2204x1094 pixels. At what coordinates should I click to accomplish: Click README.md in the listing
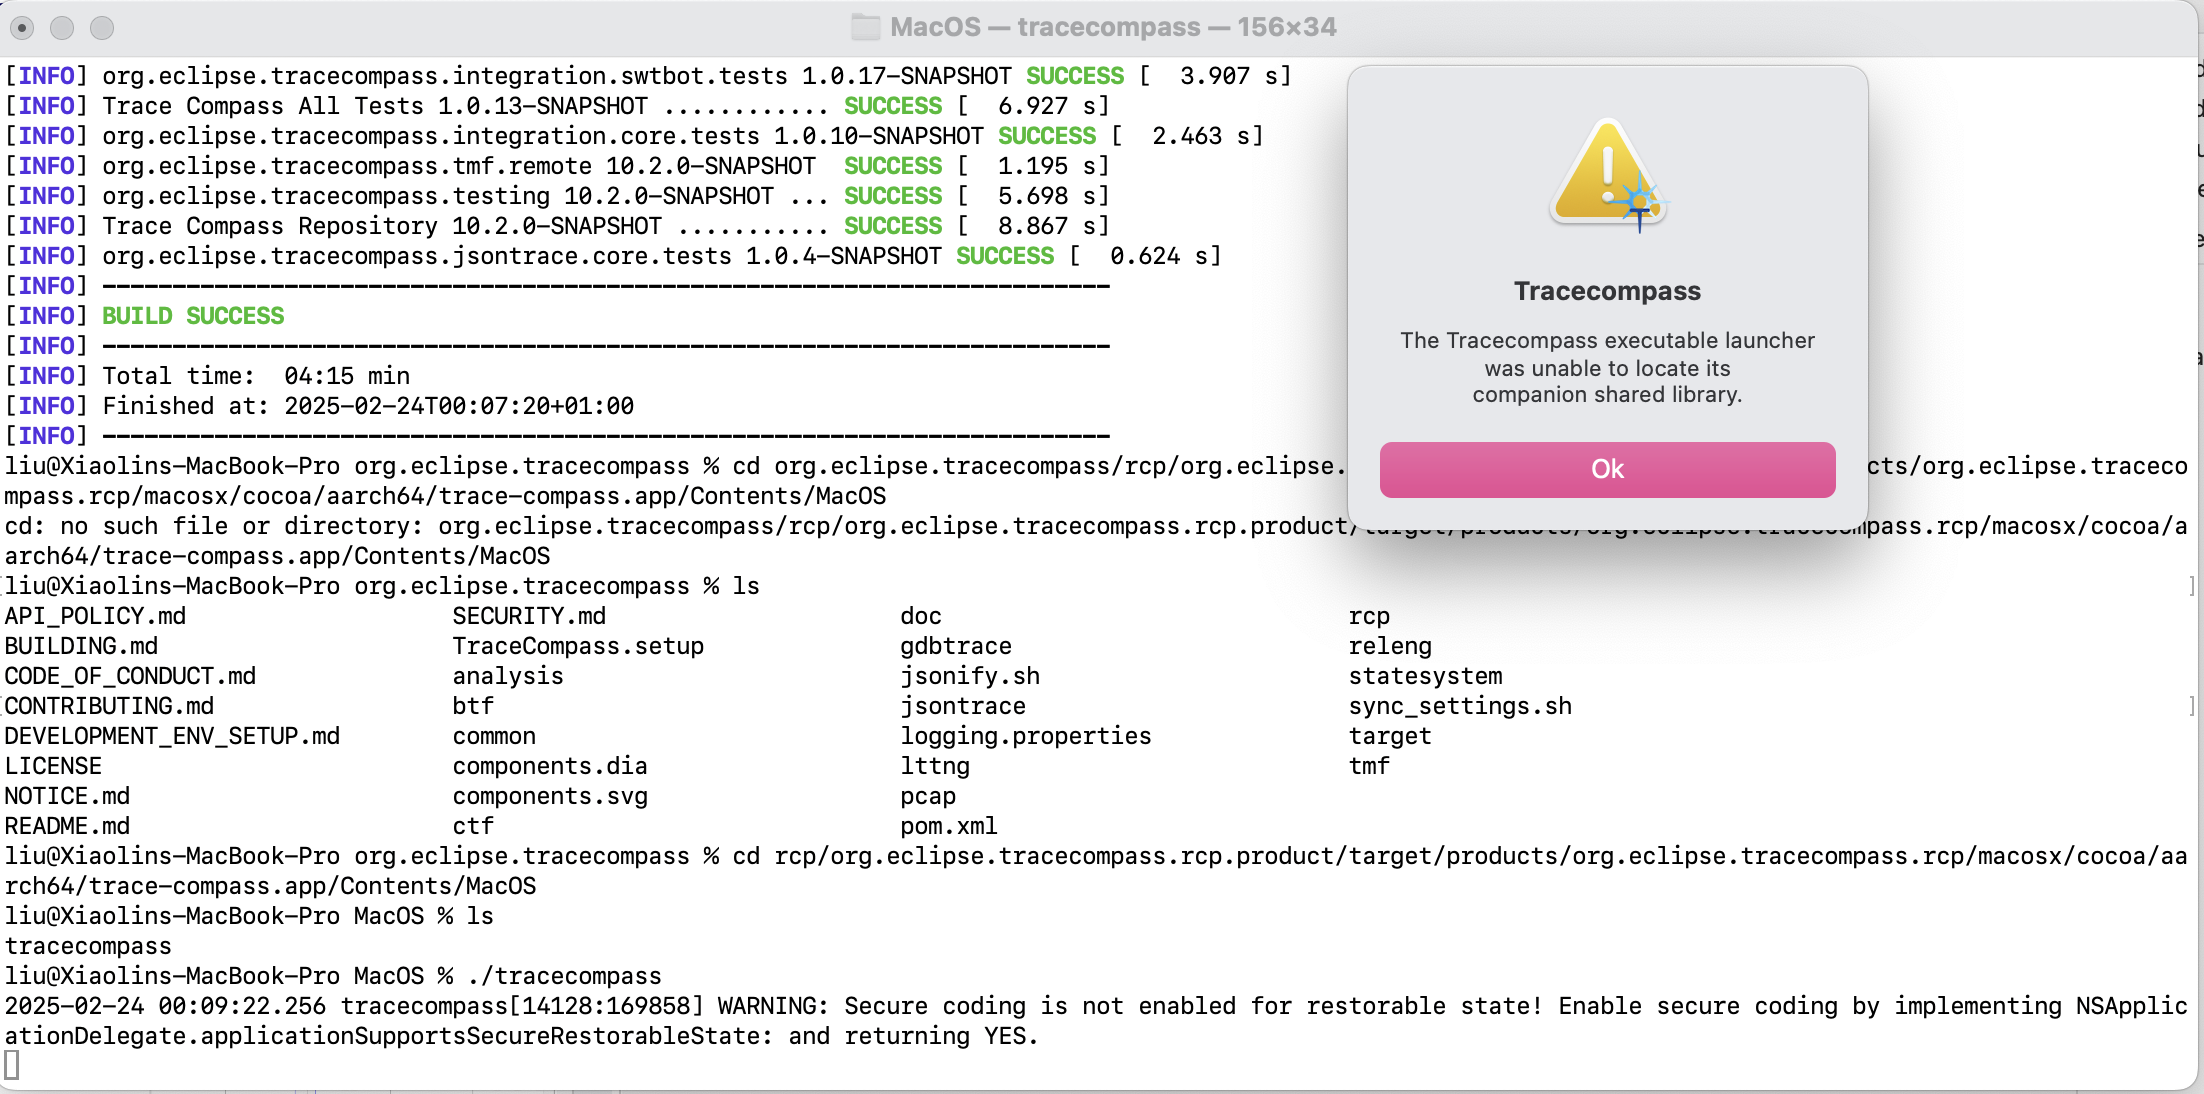pos(67,826)
